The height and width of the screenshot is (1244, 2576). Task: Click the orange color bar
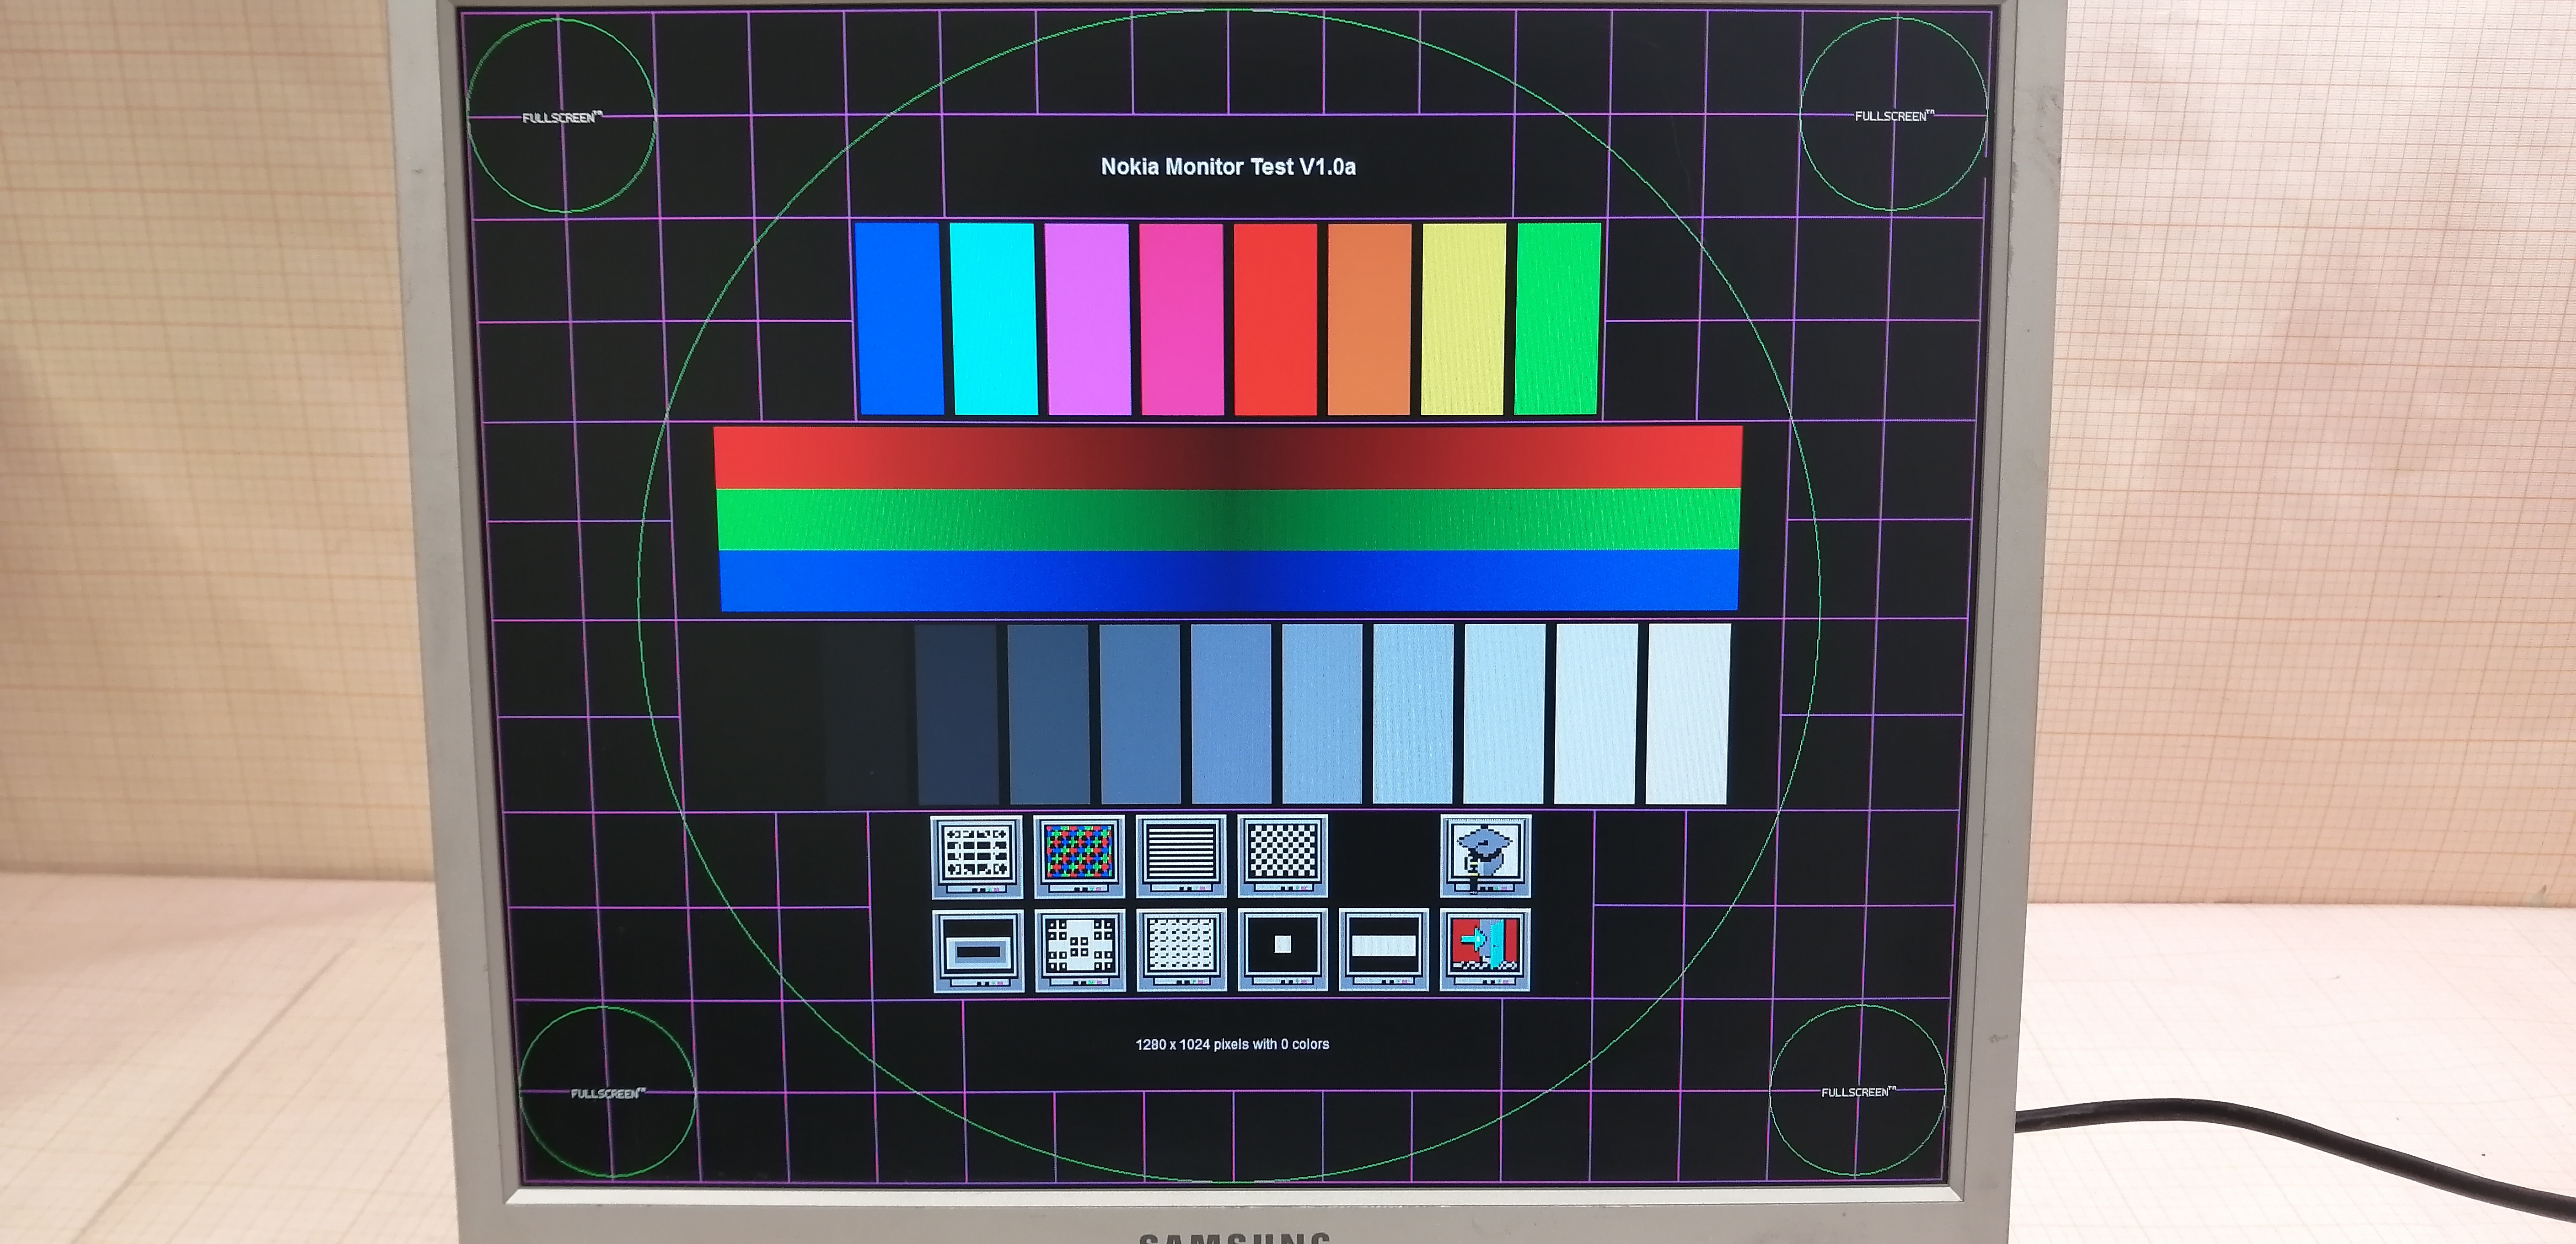pyautogui.click(x=1370, y=319)
